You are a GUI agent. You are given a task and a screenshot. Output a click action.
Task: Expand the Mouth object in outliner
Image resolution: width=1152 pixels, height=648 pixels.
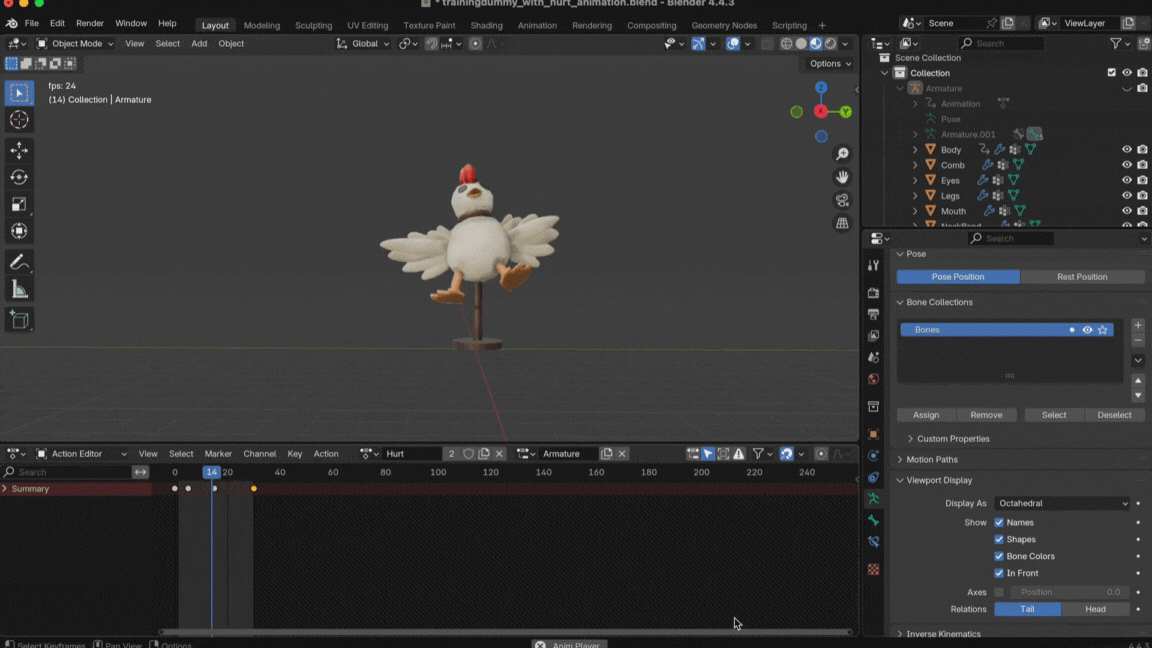[x=915, y=211]
